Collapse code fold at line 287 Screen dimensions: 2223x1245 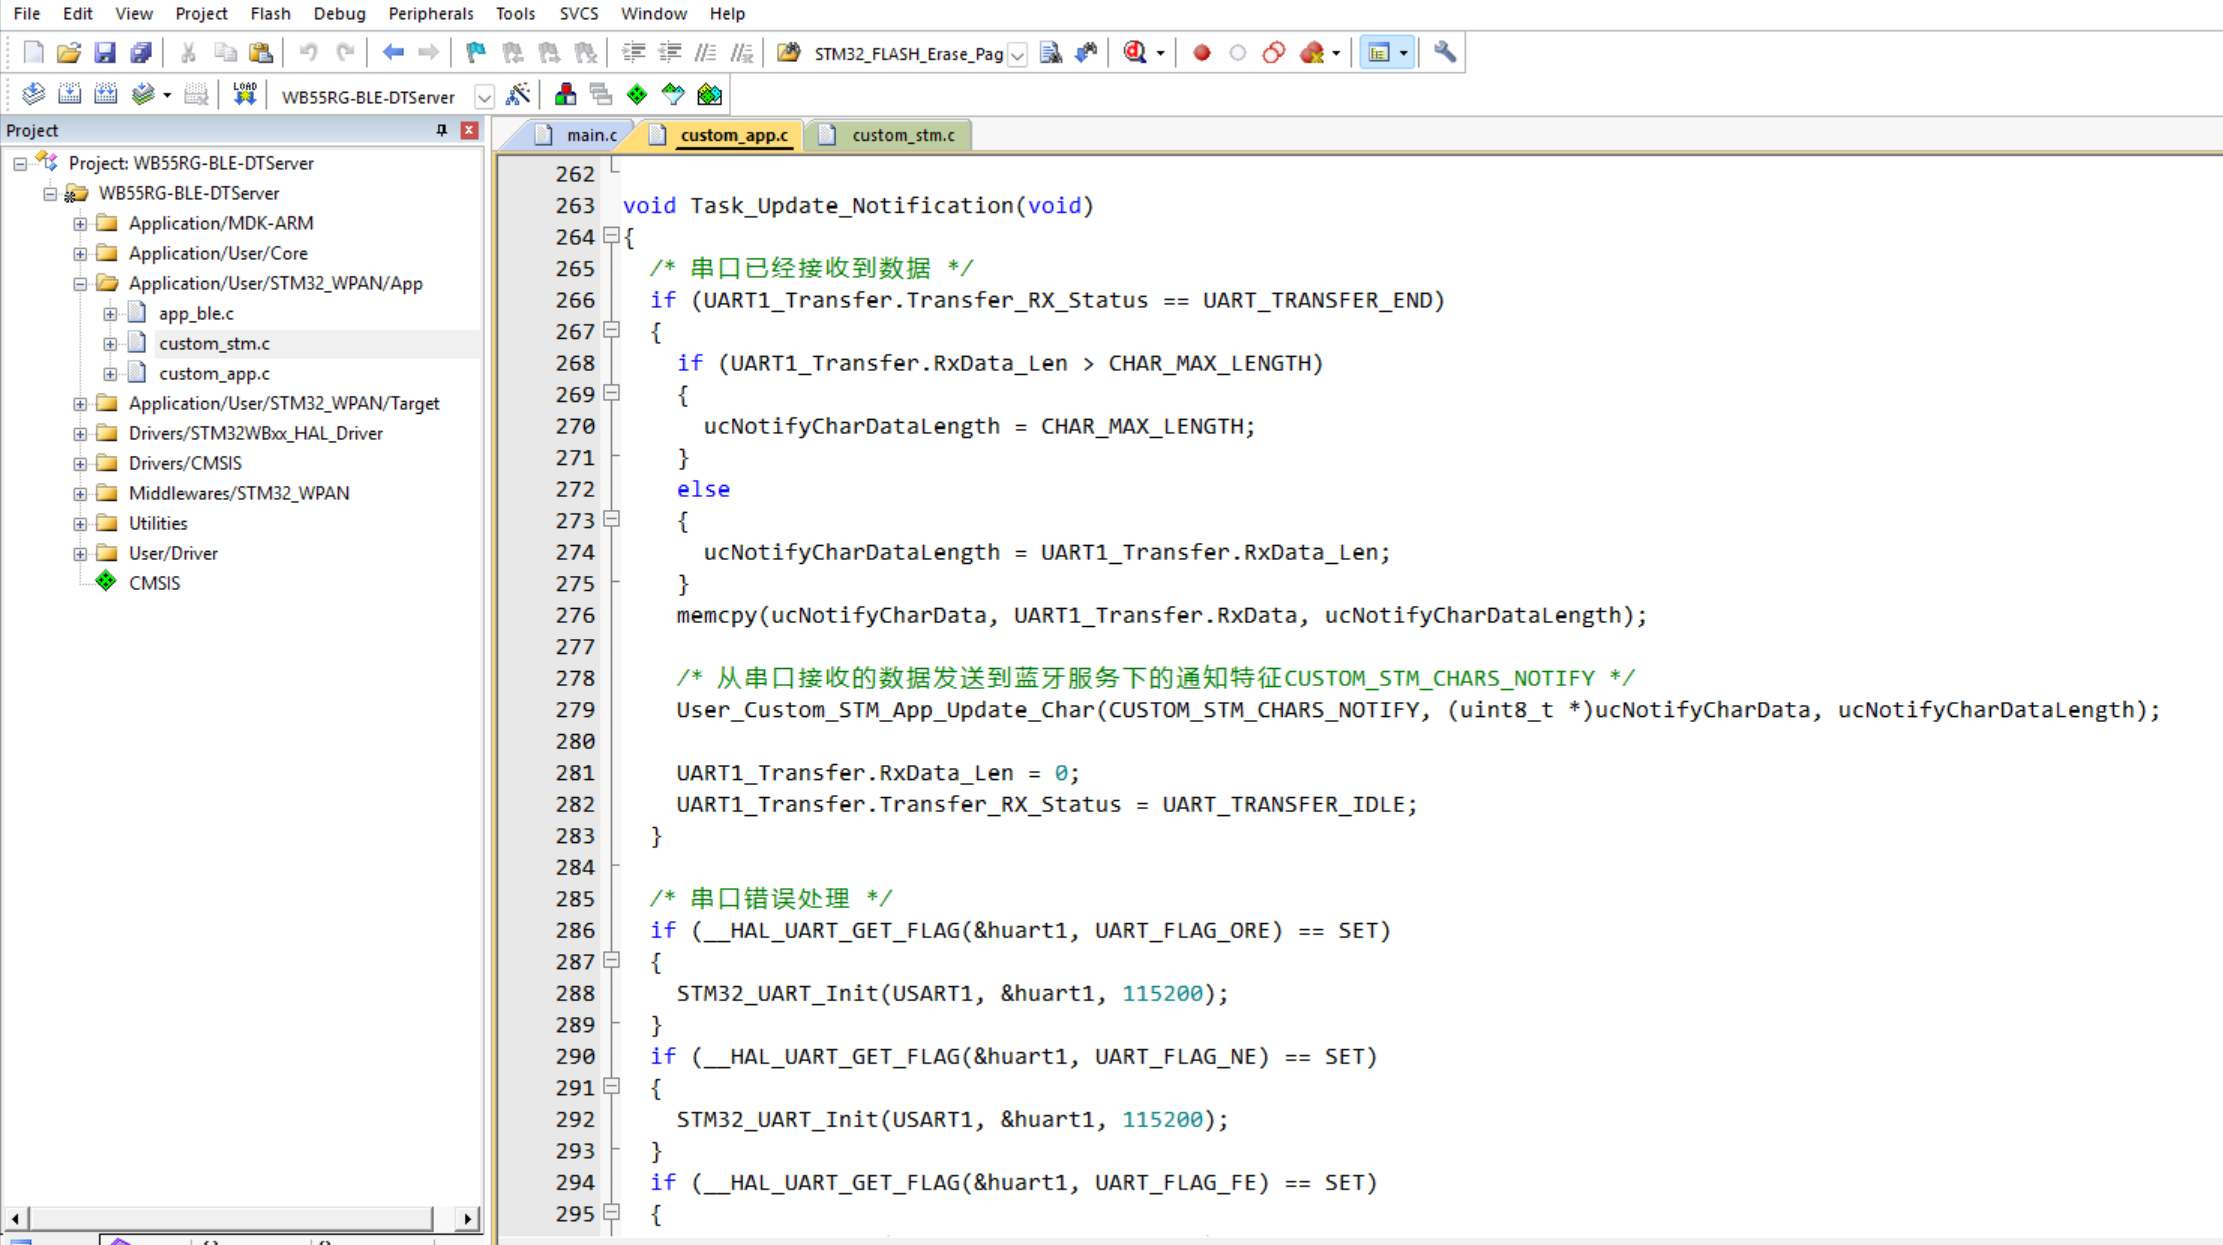click(x=611, y=961)
